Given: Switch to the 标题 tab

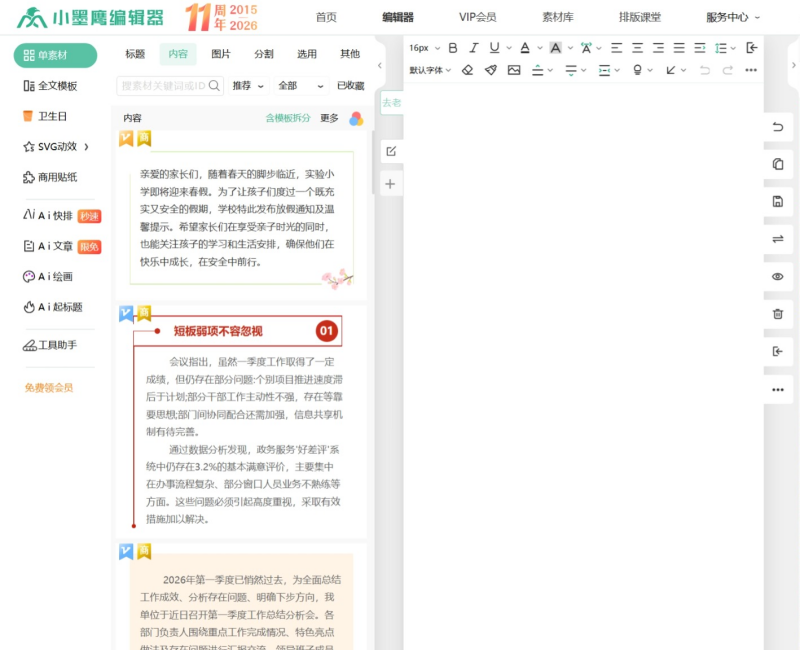Looking at the screenshot, I should tap(135, 54).
